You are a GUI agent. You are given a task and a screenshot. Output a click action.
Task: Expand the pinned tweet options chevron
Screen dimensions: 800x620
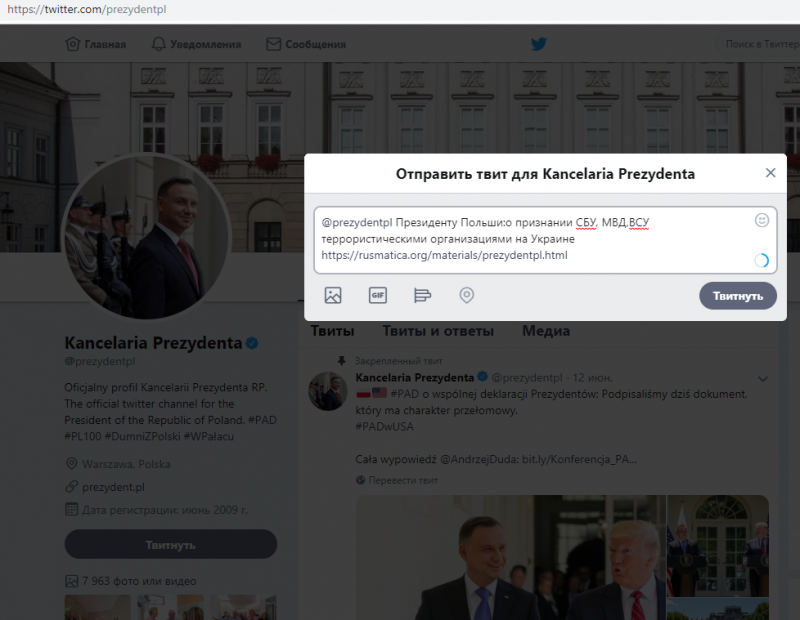(763, 379)
